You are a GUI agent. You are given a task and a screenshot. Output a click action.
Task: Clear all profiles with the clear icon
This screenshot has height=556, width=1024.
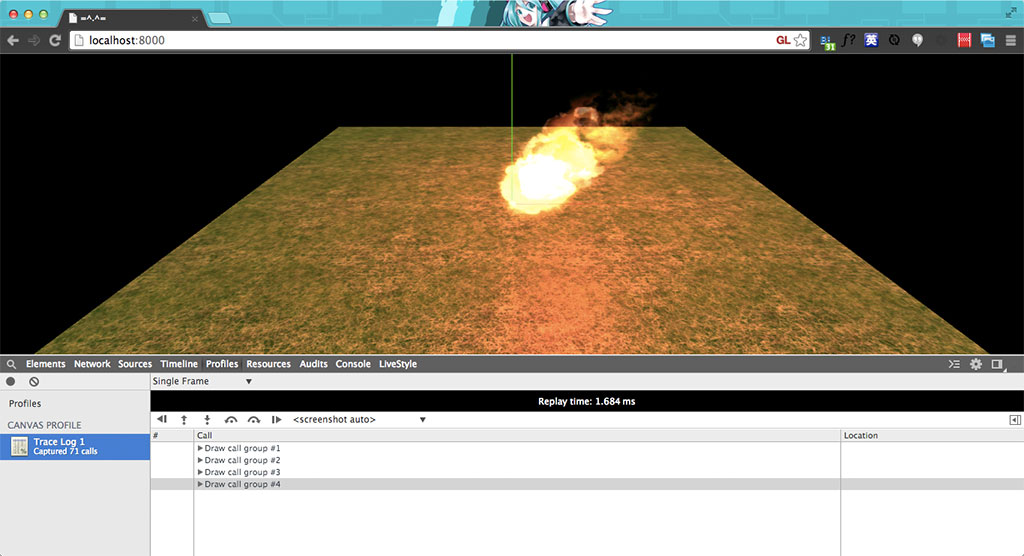[x=34, y=382]
